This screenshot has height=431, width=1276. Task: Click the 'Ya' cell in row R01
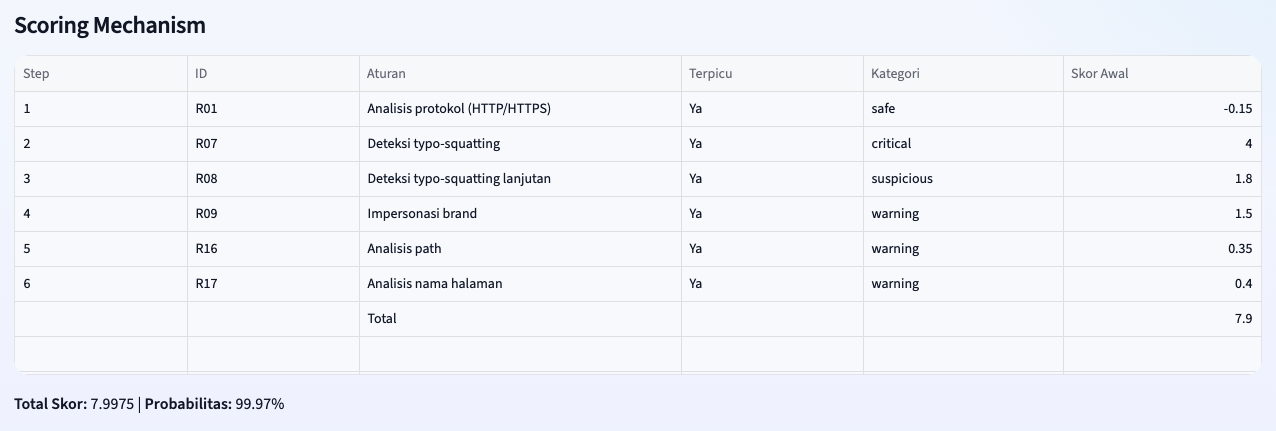(772, 109)
